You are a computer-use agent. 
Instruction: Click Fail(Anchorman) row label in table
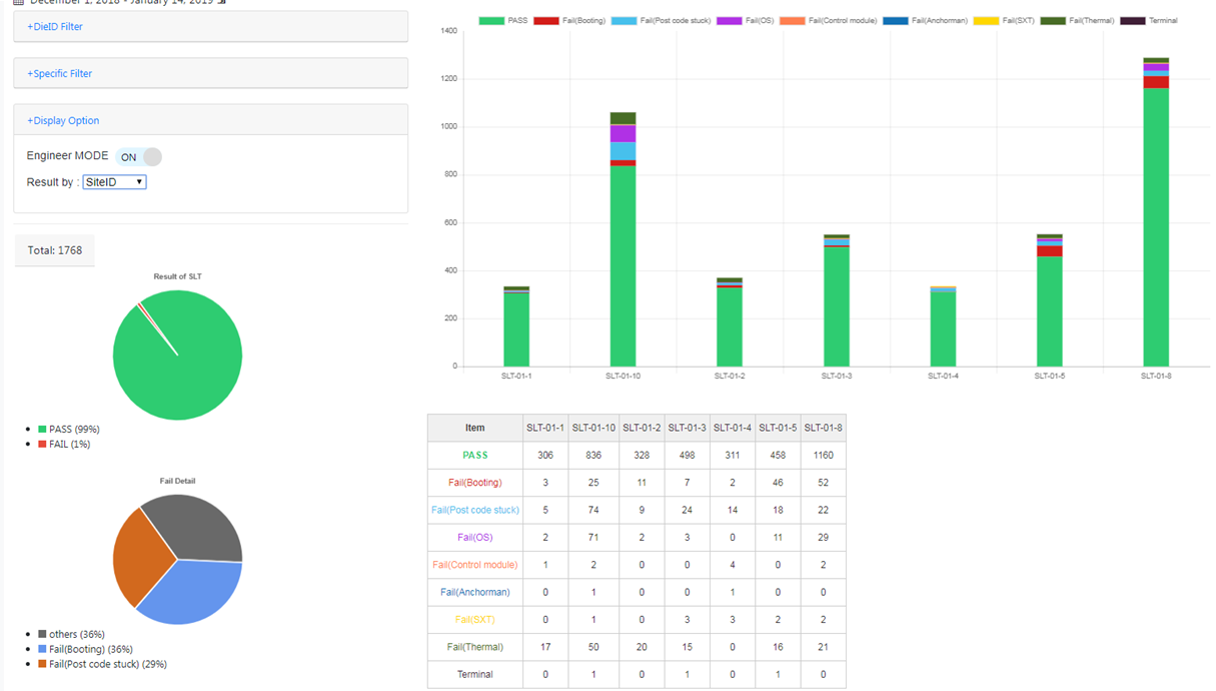tap(475, 593)
